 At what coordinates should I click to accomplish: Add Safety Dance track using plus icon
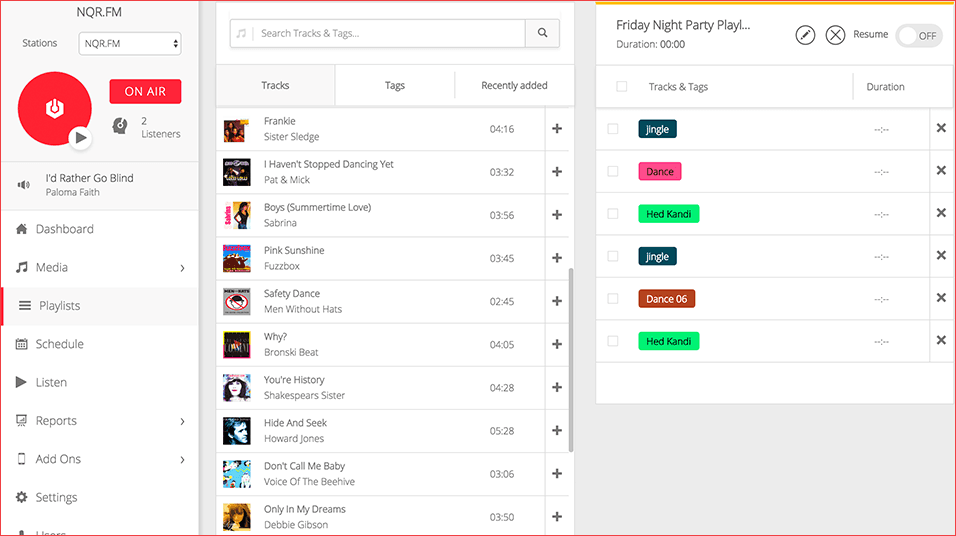click(557, 301)
